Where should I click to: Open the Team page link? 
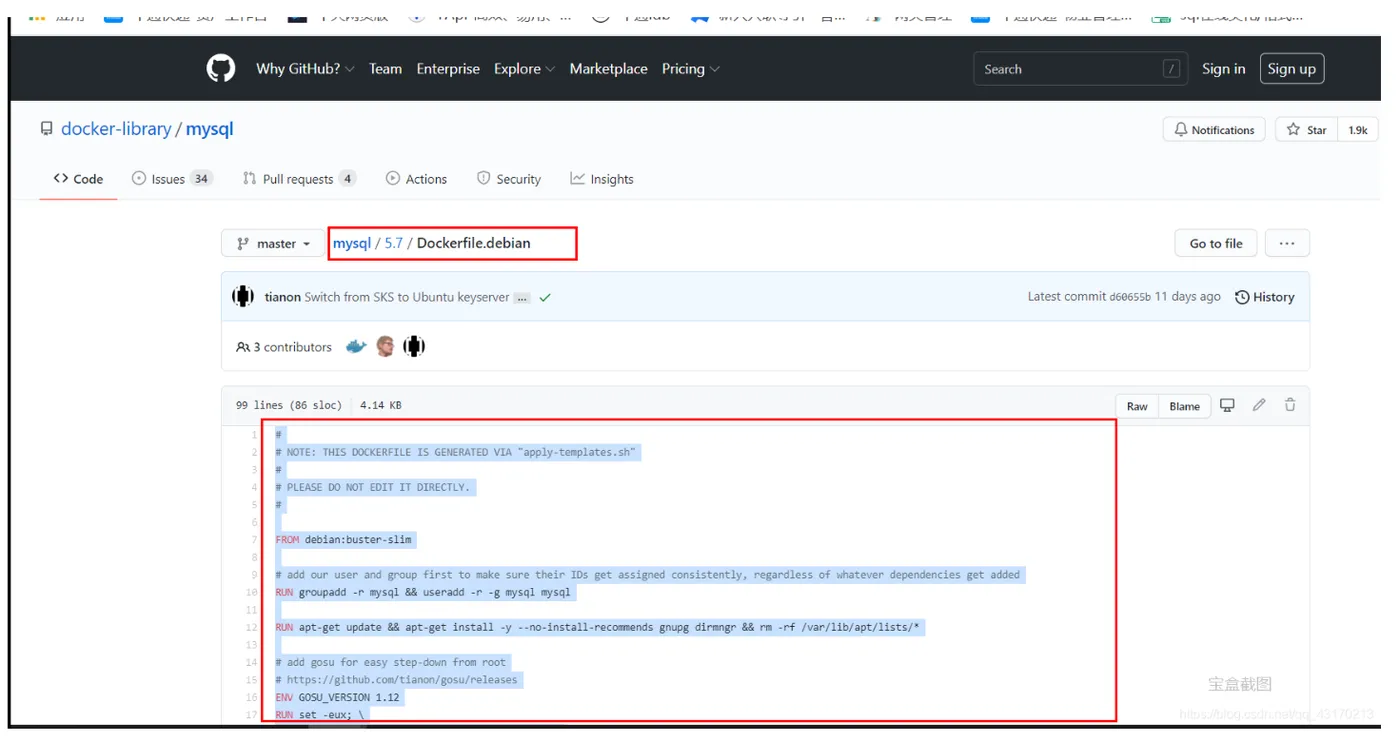click(x=385, y=69)
